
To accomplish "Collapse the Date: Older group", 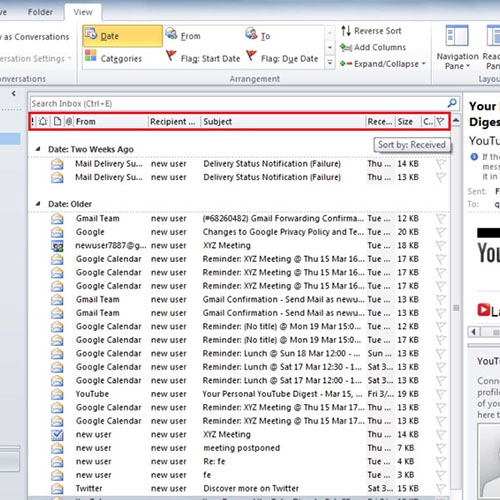I will coord(38,204).
